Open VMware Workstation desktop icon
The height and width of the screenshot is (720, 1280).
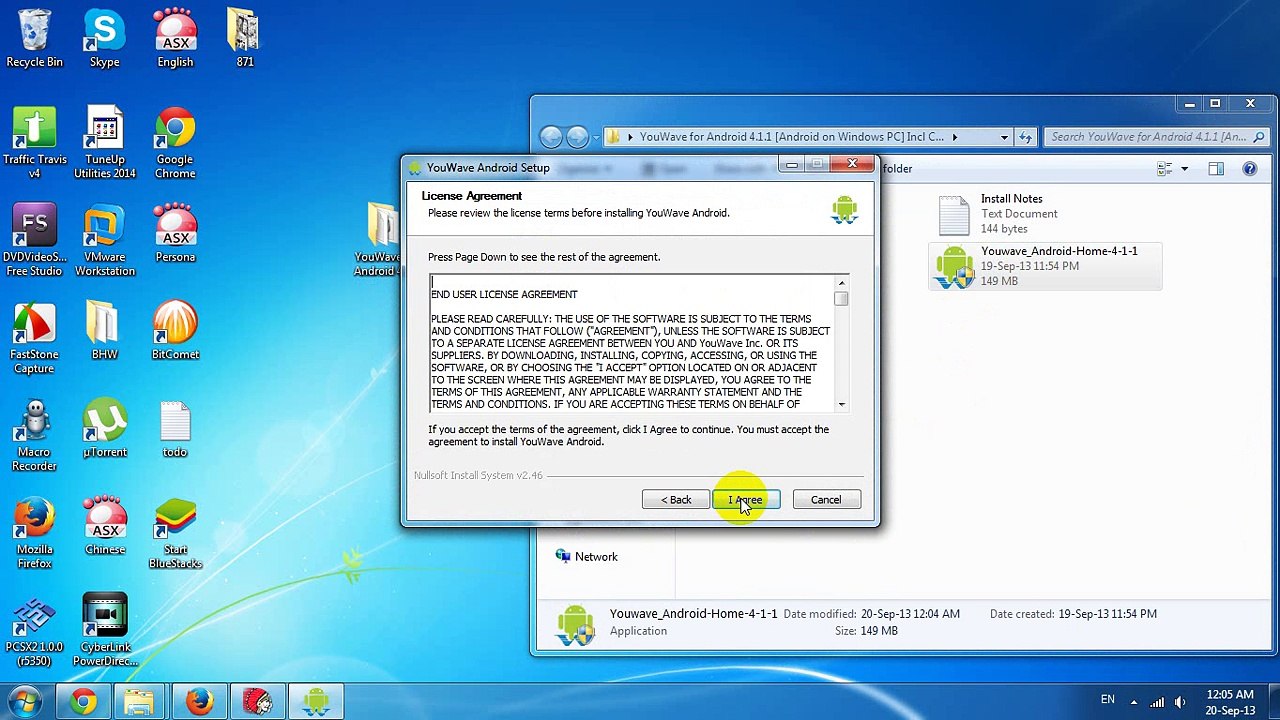[104, 241]
